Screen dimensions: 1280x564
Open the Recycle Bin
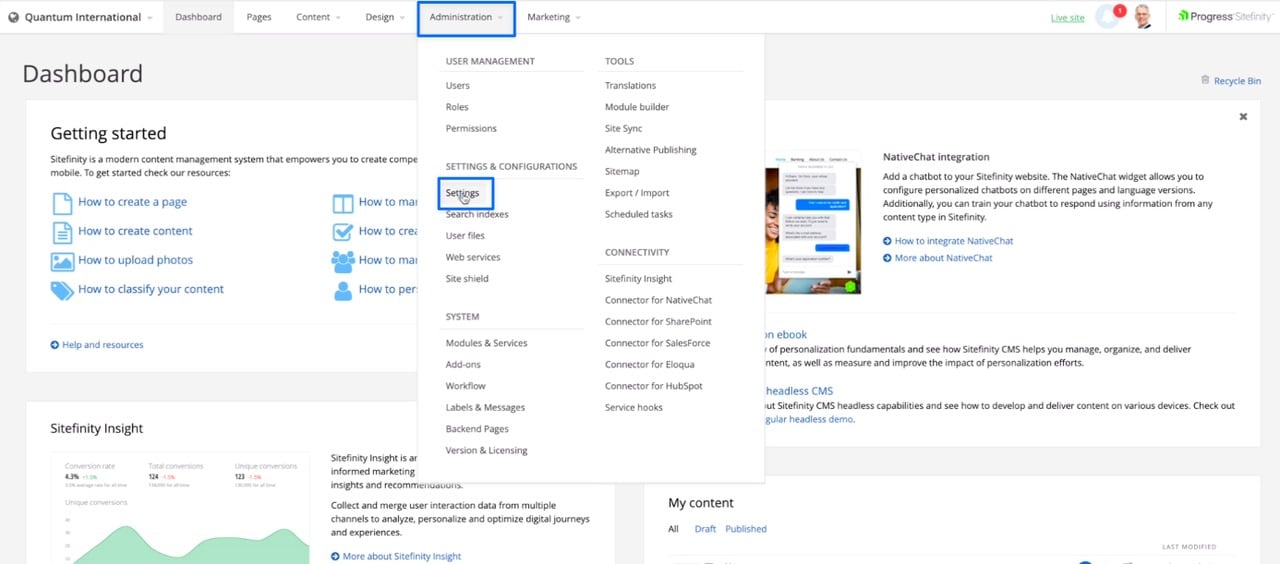click(1231, 81)
